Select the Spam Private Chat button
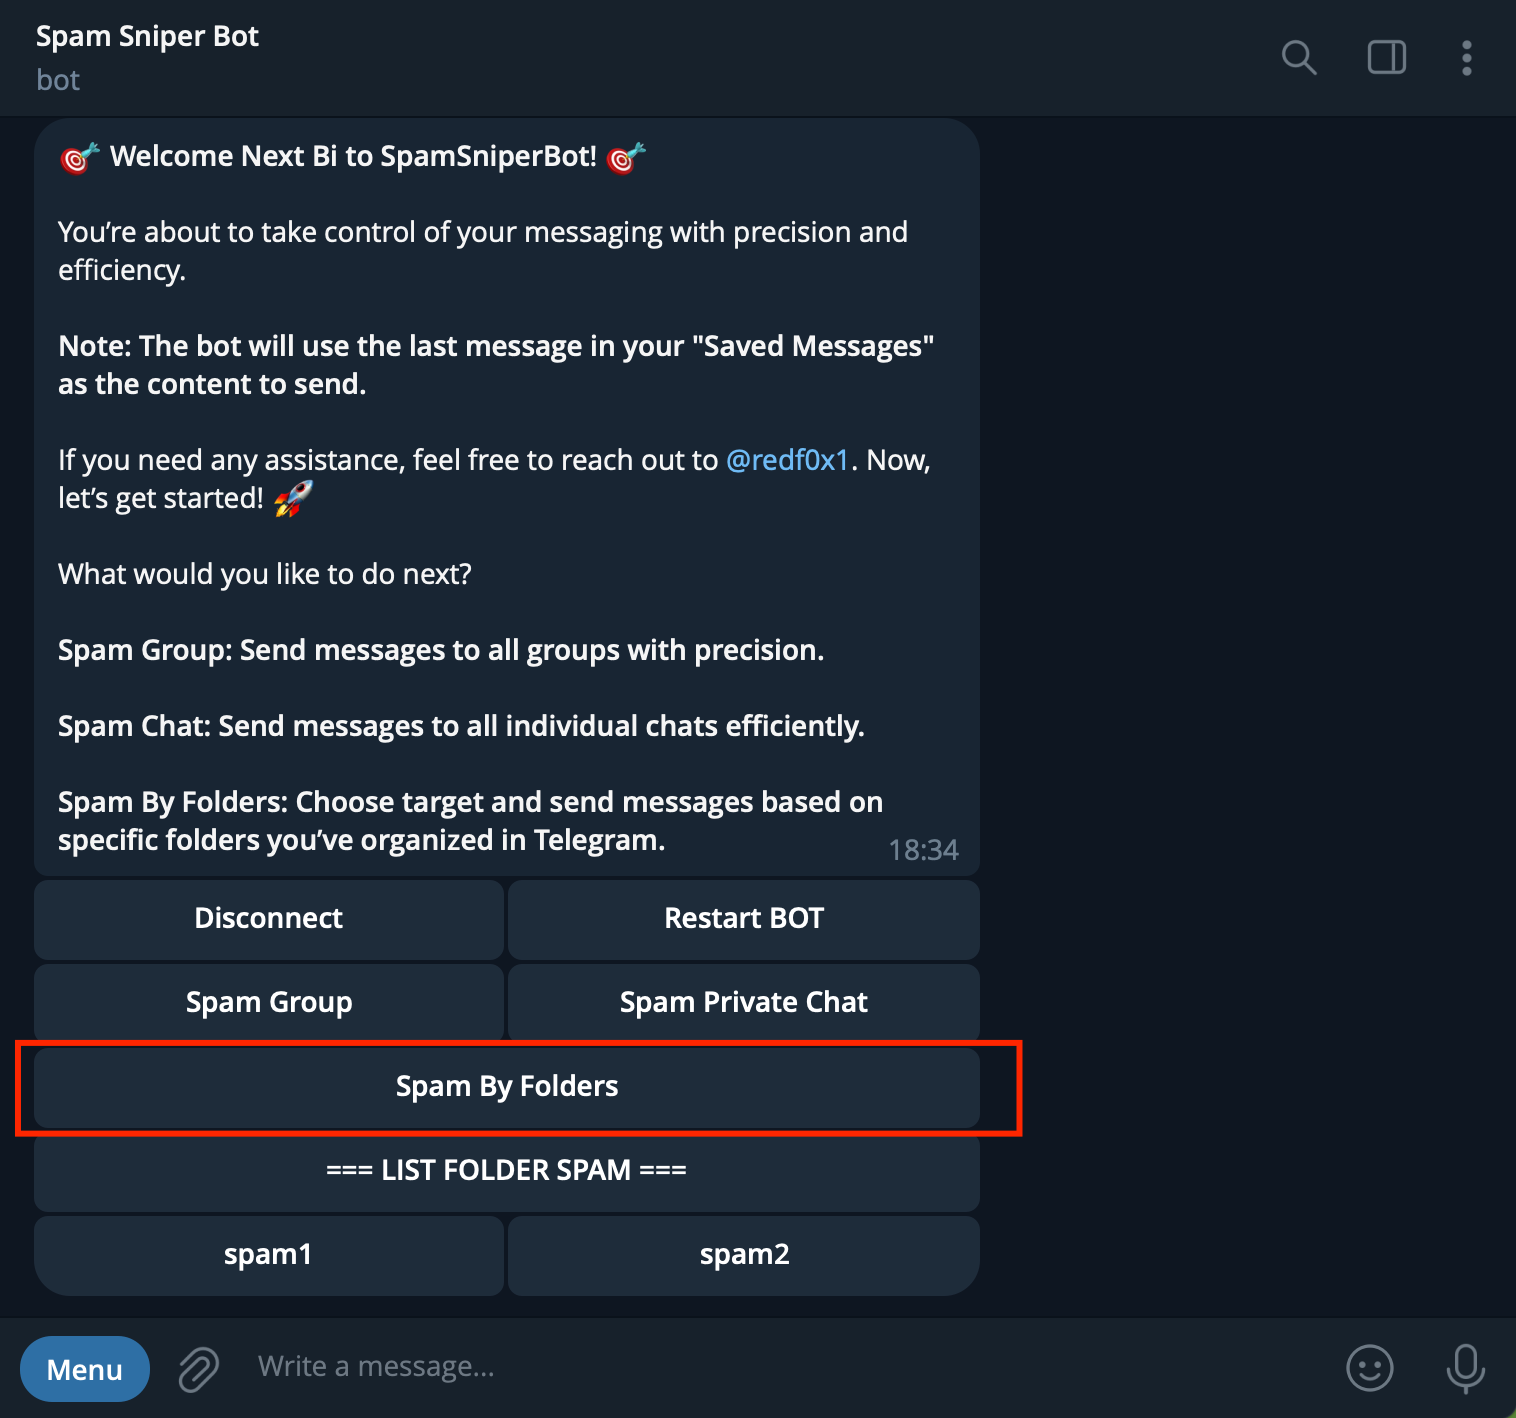This screenshot has width=1516, height=1418. pos(744,1002)
